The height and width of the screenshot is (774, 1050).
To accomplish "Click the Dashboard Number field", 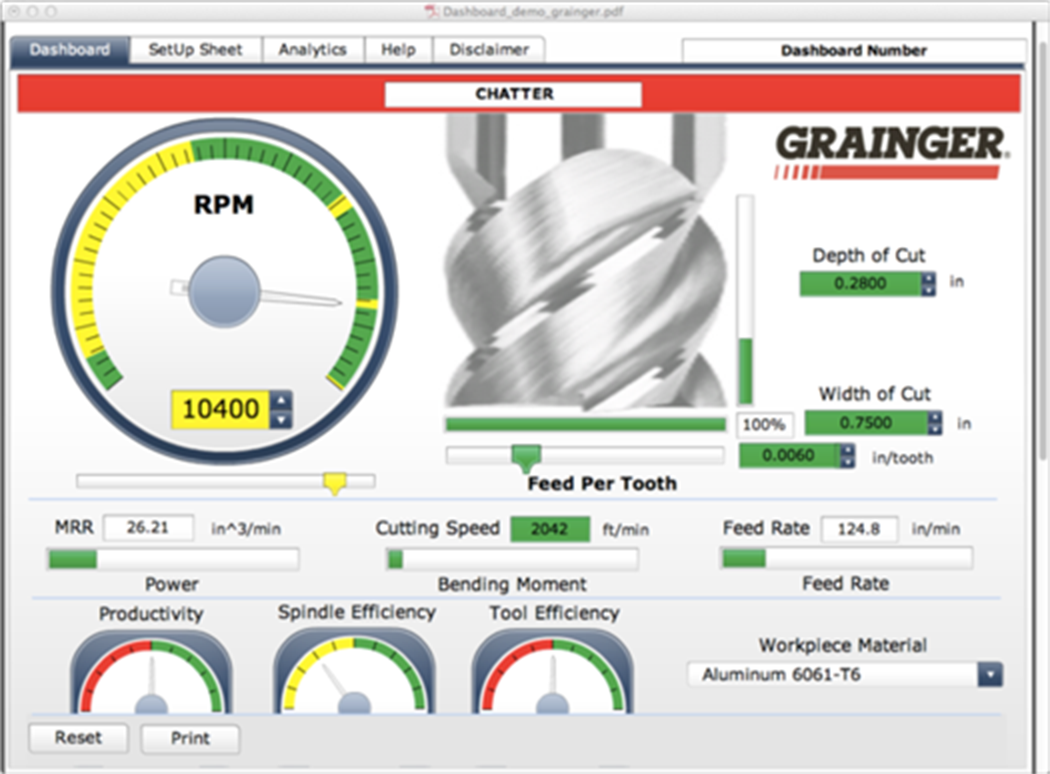I will pos(854,51).
